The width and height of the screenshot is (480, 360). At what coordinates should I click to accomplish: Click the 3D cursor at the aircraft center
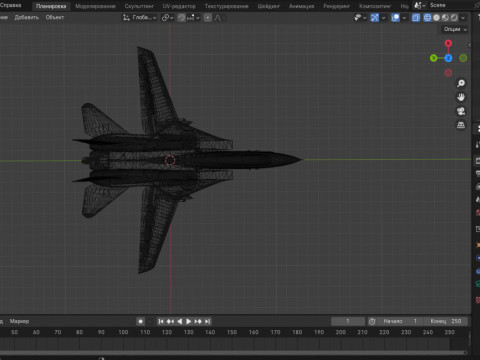[x=170, y=160]
